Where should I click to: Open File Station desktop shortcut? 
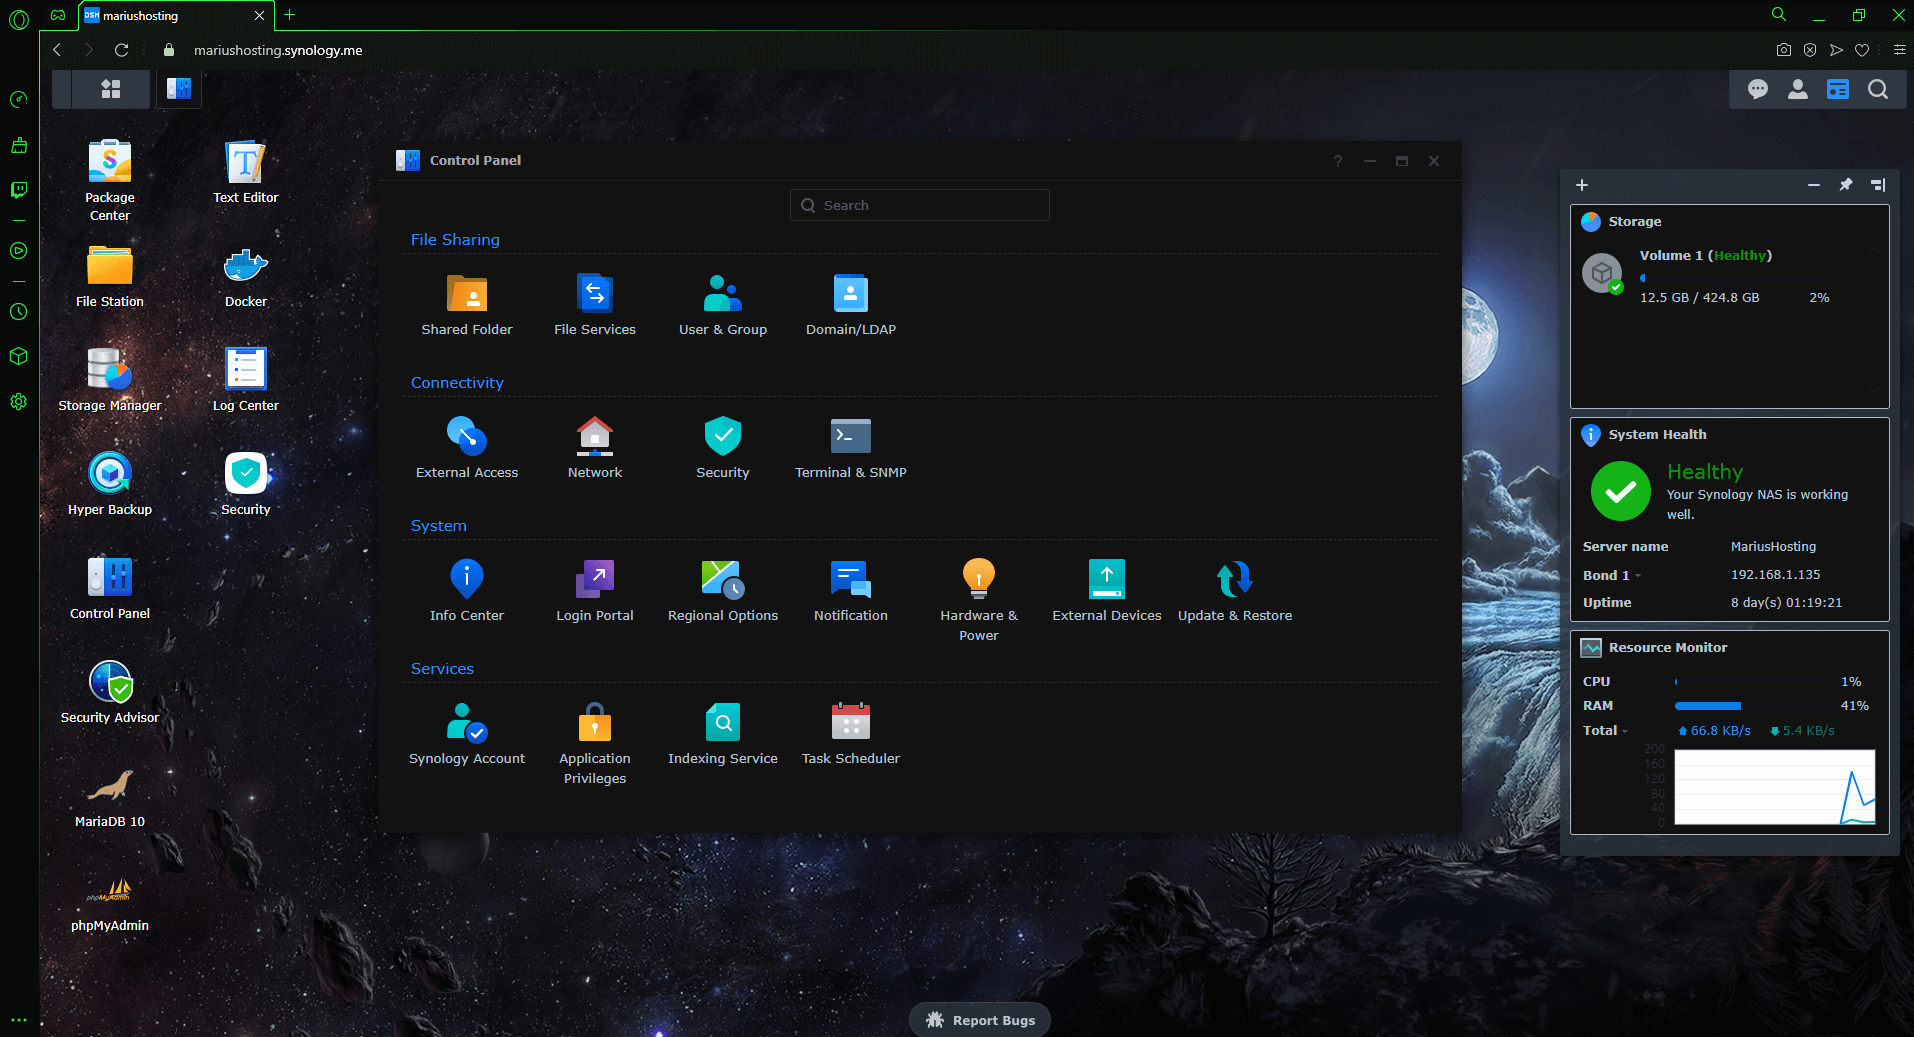[x=110, y=276]
